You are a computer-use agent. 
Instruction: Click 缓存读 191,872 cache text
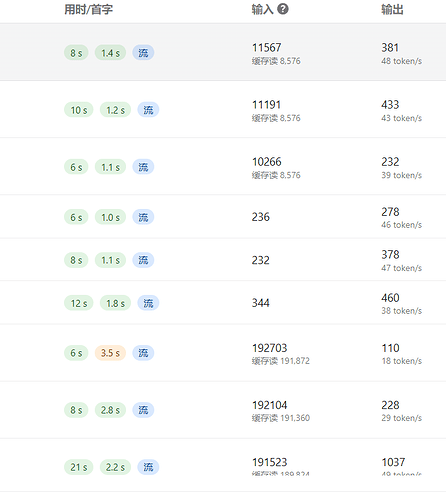coord(281,361)
